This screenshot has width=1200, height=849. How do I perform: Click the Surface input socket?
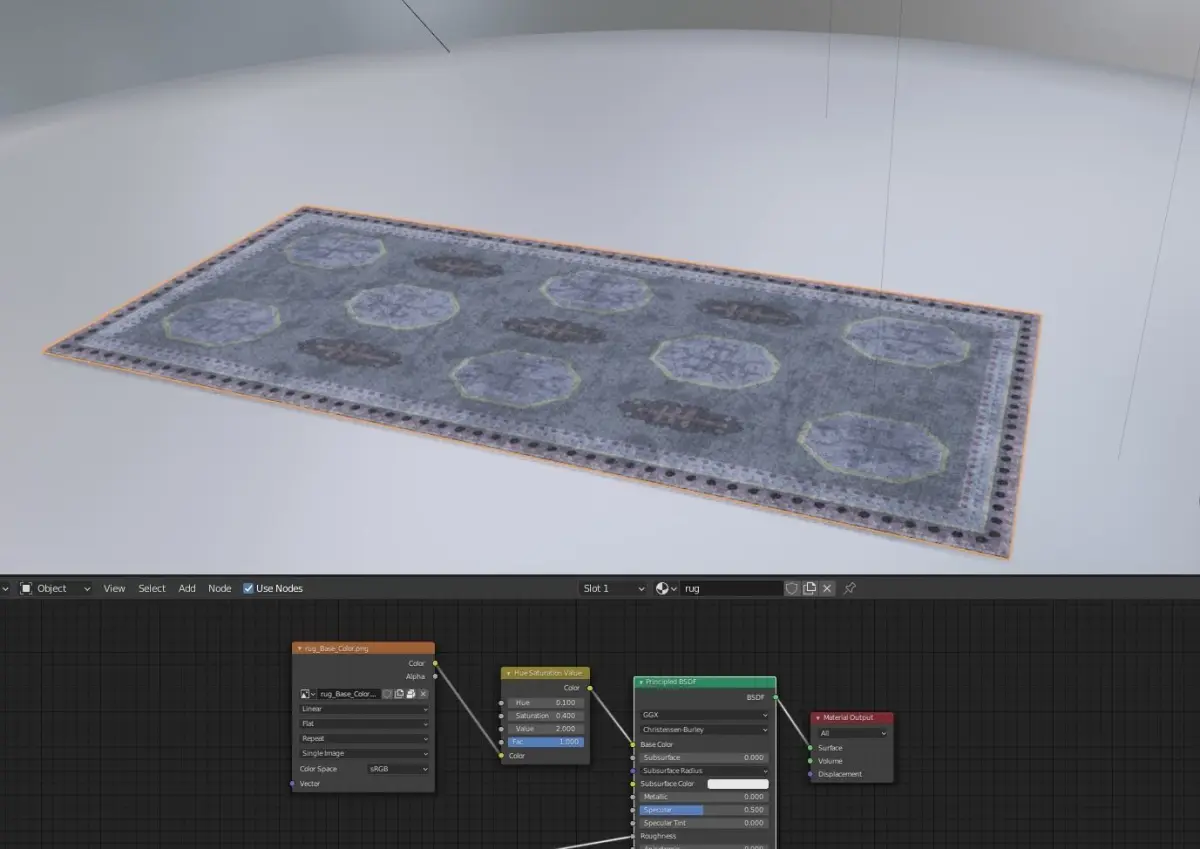click(x=810, y=748)
